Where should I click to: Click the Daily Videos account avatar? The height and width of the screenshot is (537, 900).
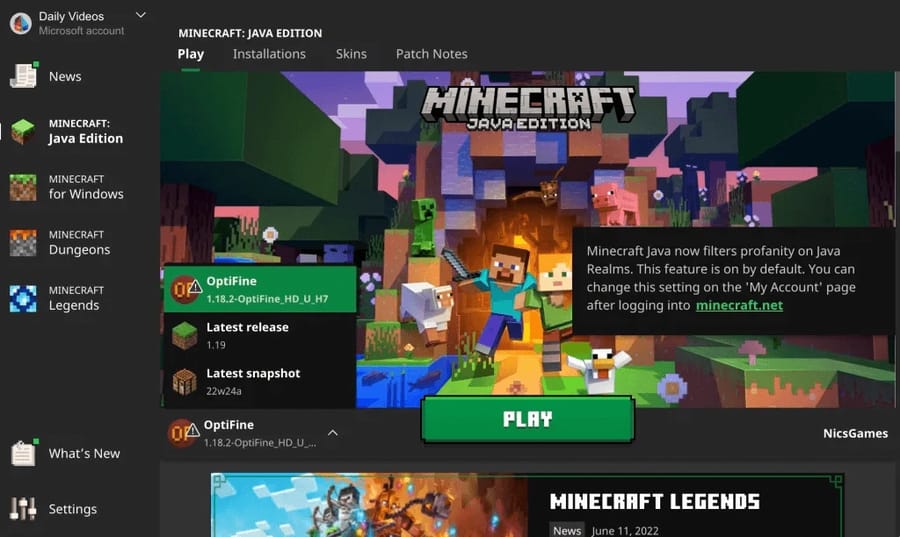tap(20, 23)
